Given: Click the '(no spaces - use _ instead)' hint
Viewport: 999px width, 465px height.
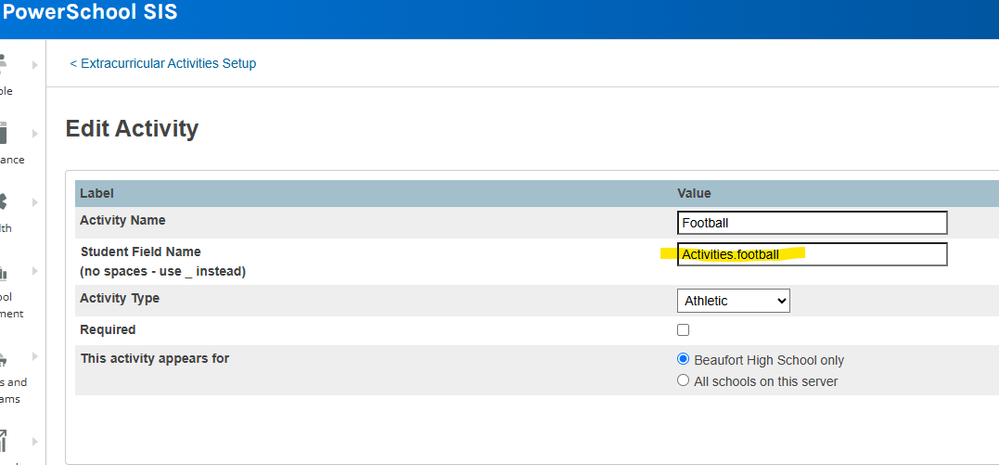Looking at the screenshot, I should (162, 272).
